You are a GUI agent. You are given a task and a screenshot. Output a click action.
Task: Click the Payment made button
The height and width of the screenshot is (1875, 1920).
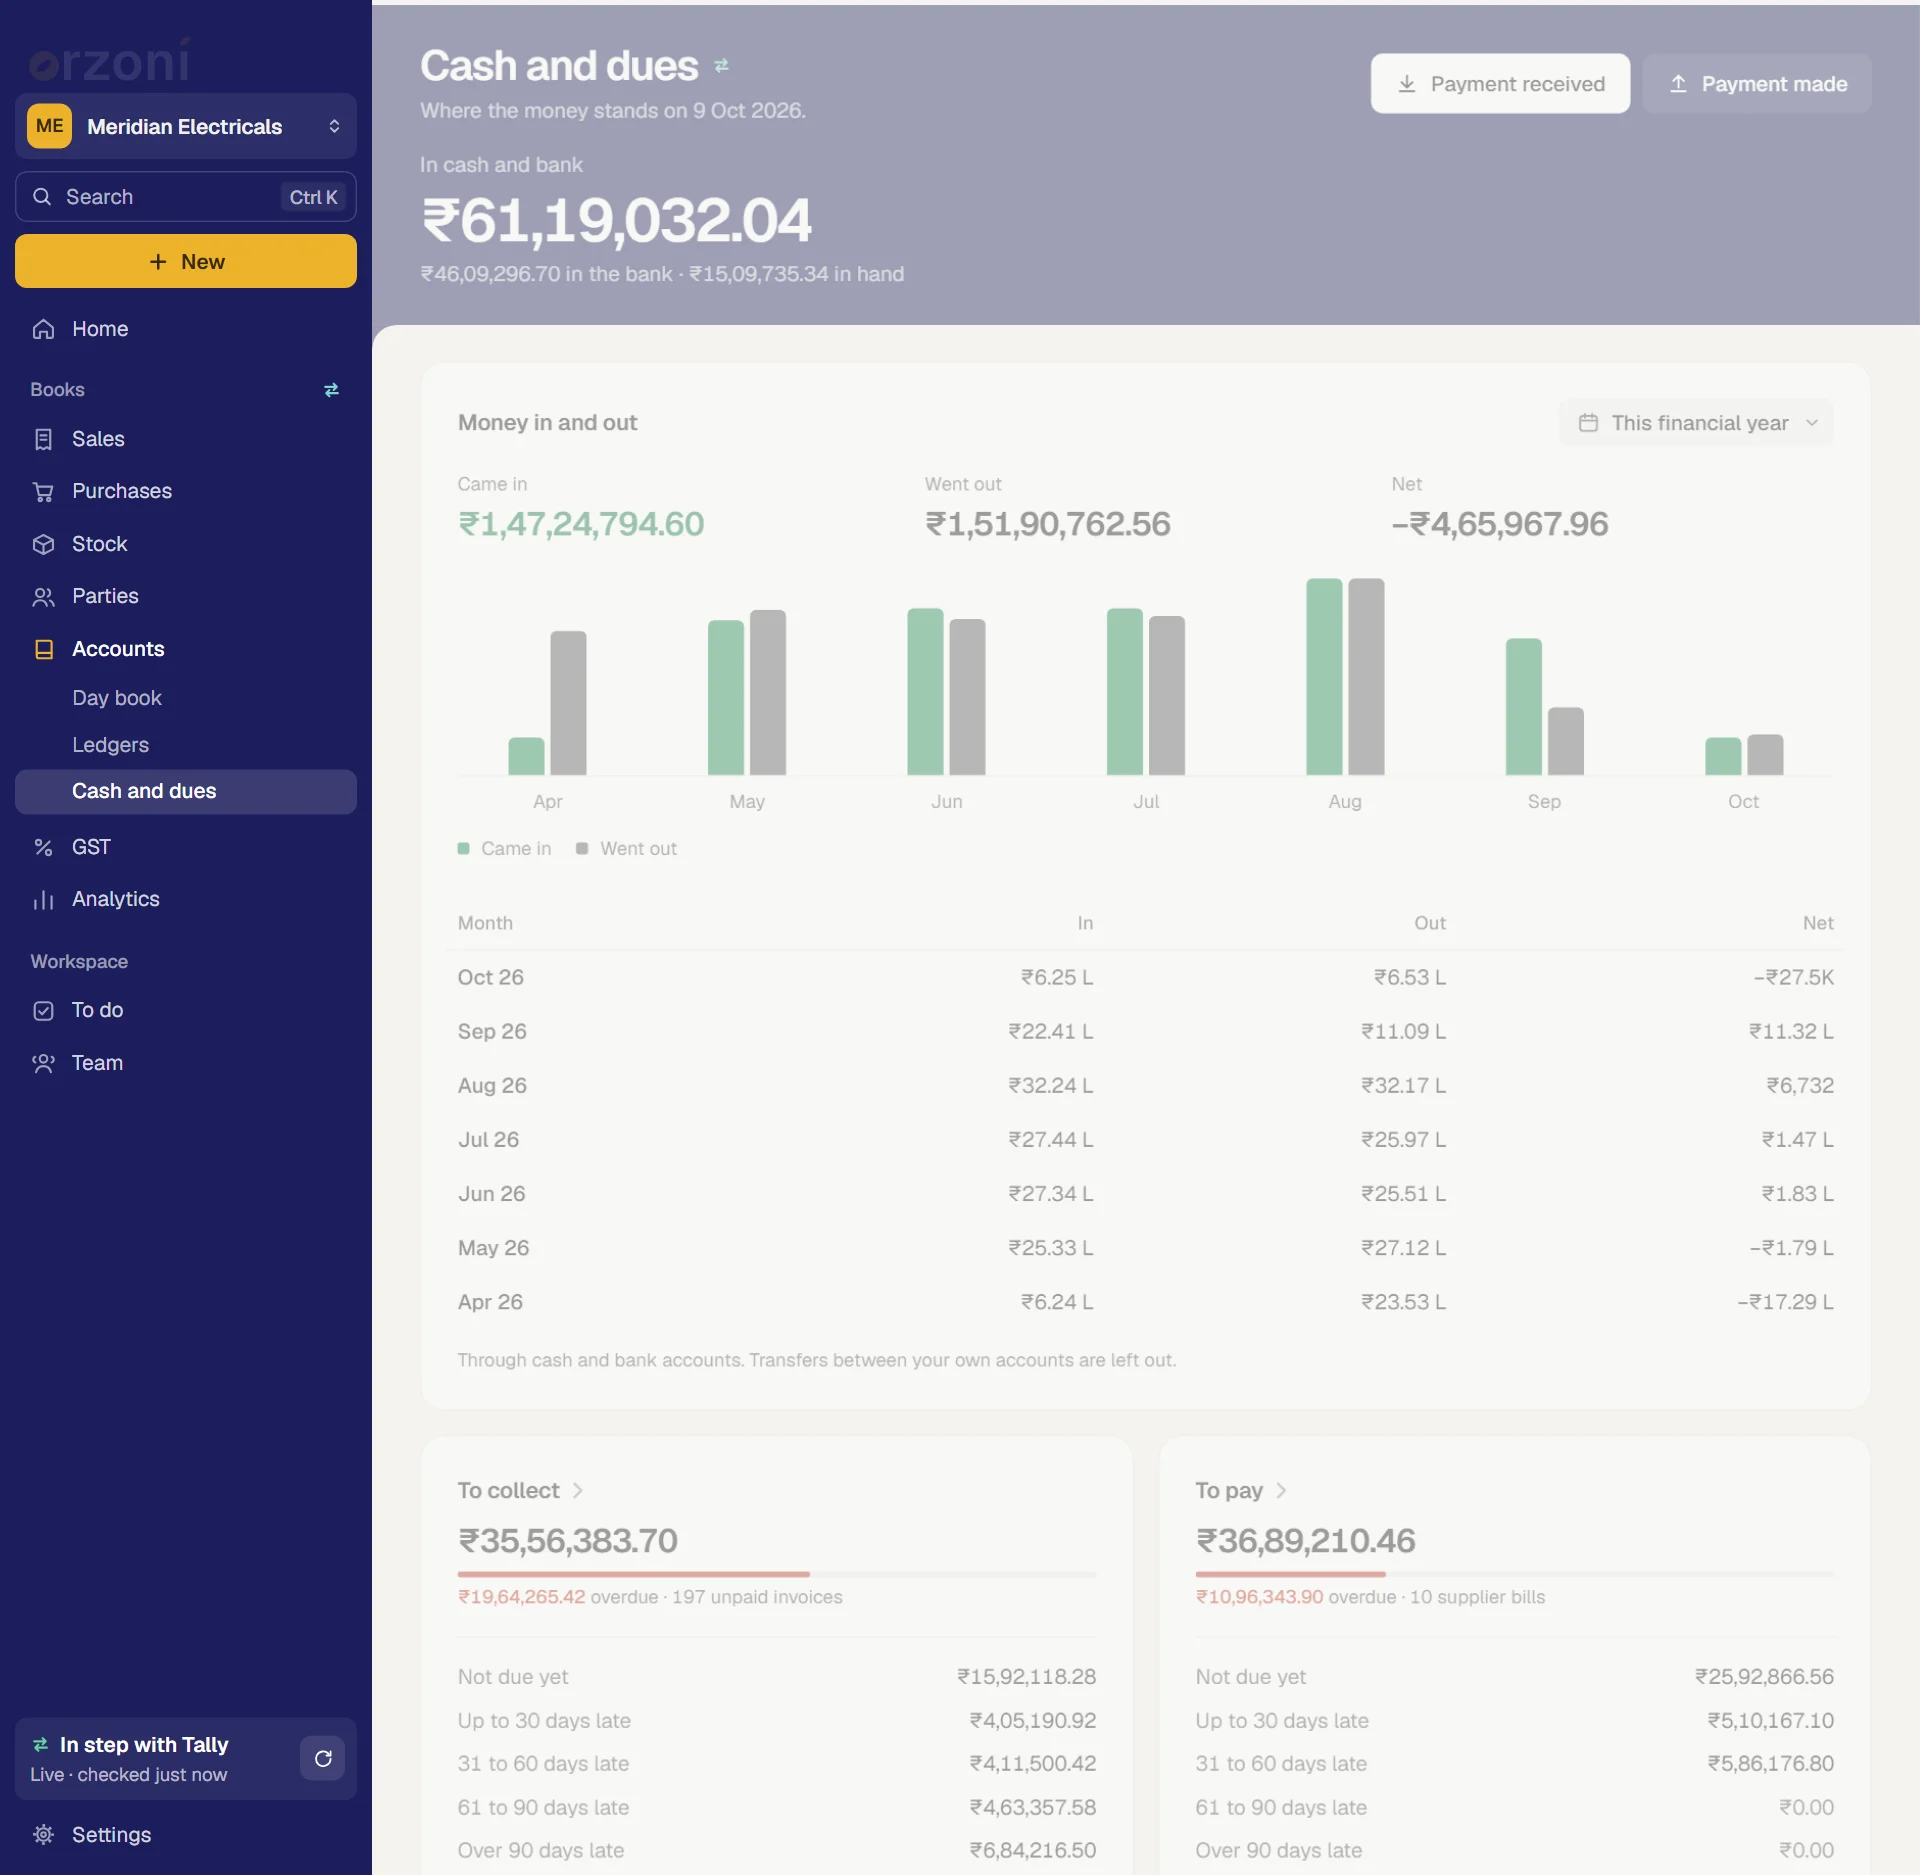1757,84
